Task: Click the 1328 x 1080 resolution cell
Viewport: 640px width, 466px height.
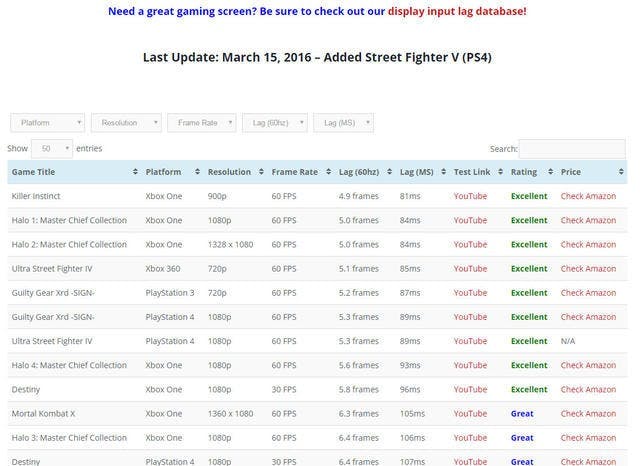Action: [230, 244]
